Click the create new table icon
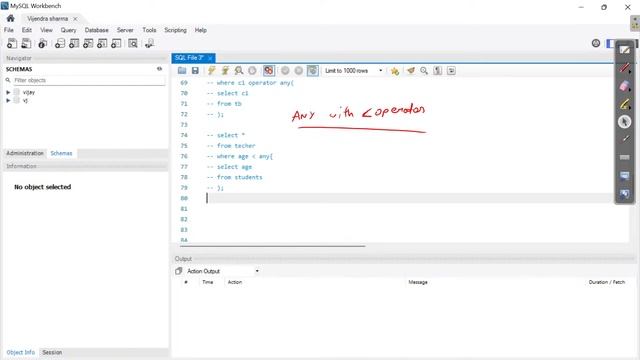The height and width of the screenshot is (360, 640). click(x=74, y=43)
